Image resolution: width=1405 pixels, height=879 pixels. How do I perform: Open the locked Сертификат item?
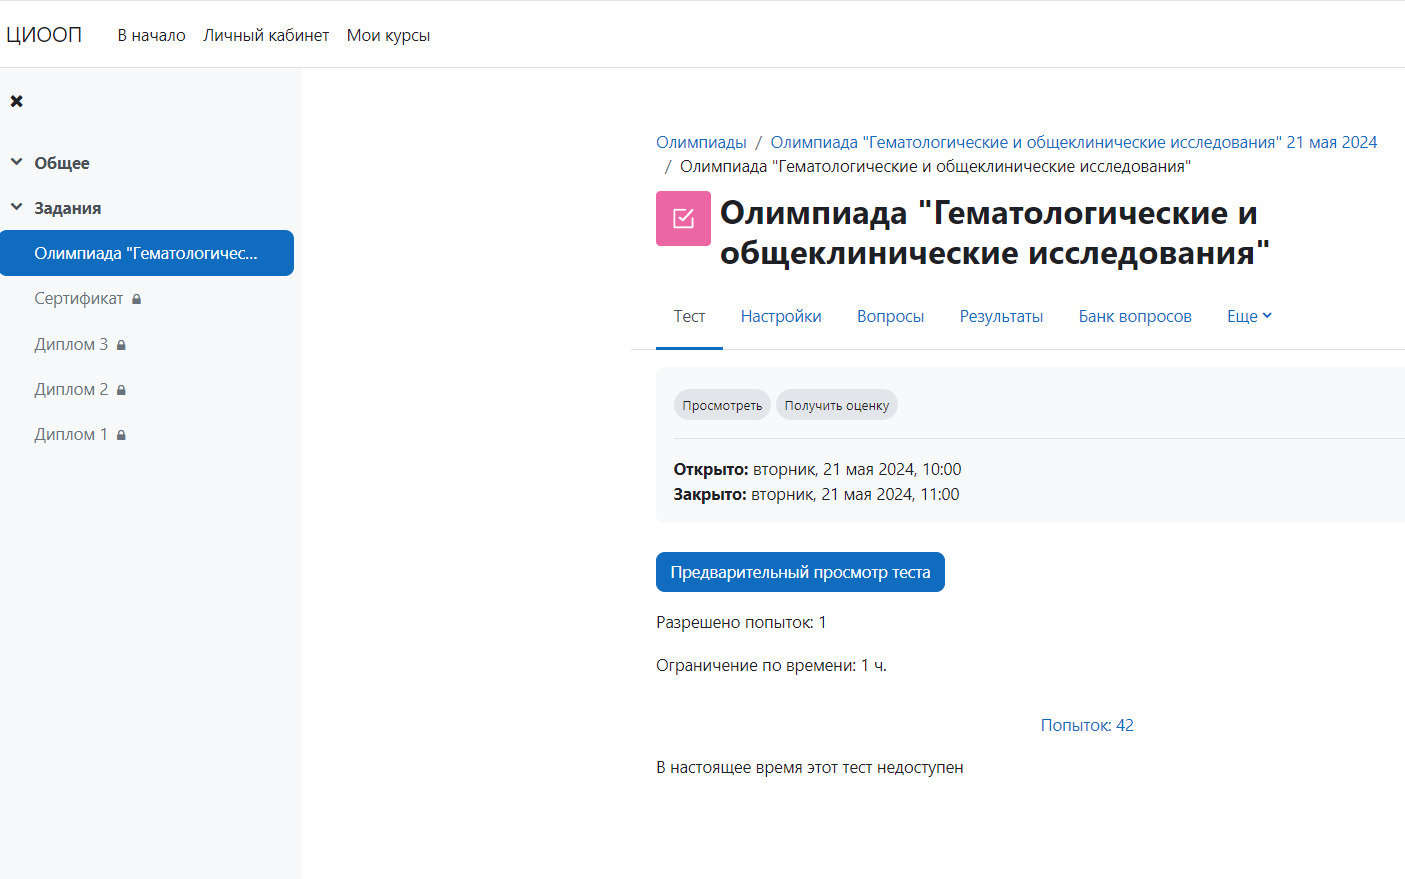pos(79,299)
